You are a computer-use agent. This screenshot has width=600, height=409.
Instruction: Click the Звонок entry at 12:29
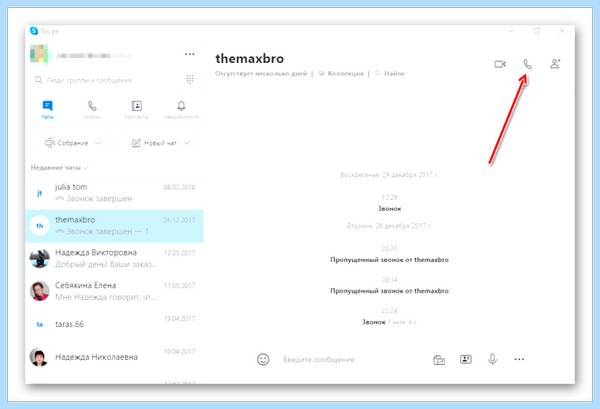point(390,209)
